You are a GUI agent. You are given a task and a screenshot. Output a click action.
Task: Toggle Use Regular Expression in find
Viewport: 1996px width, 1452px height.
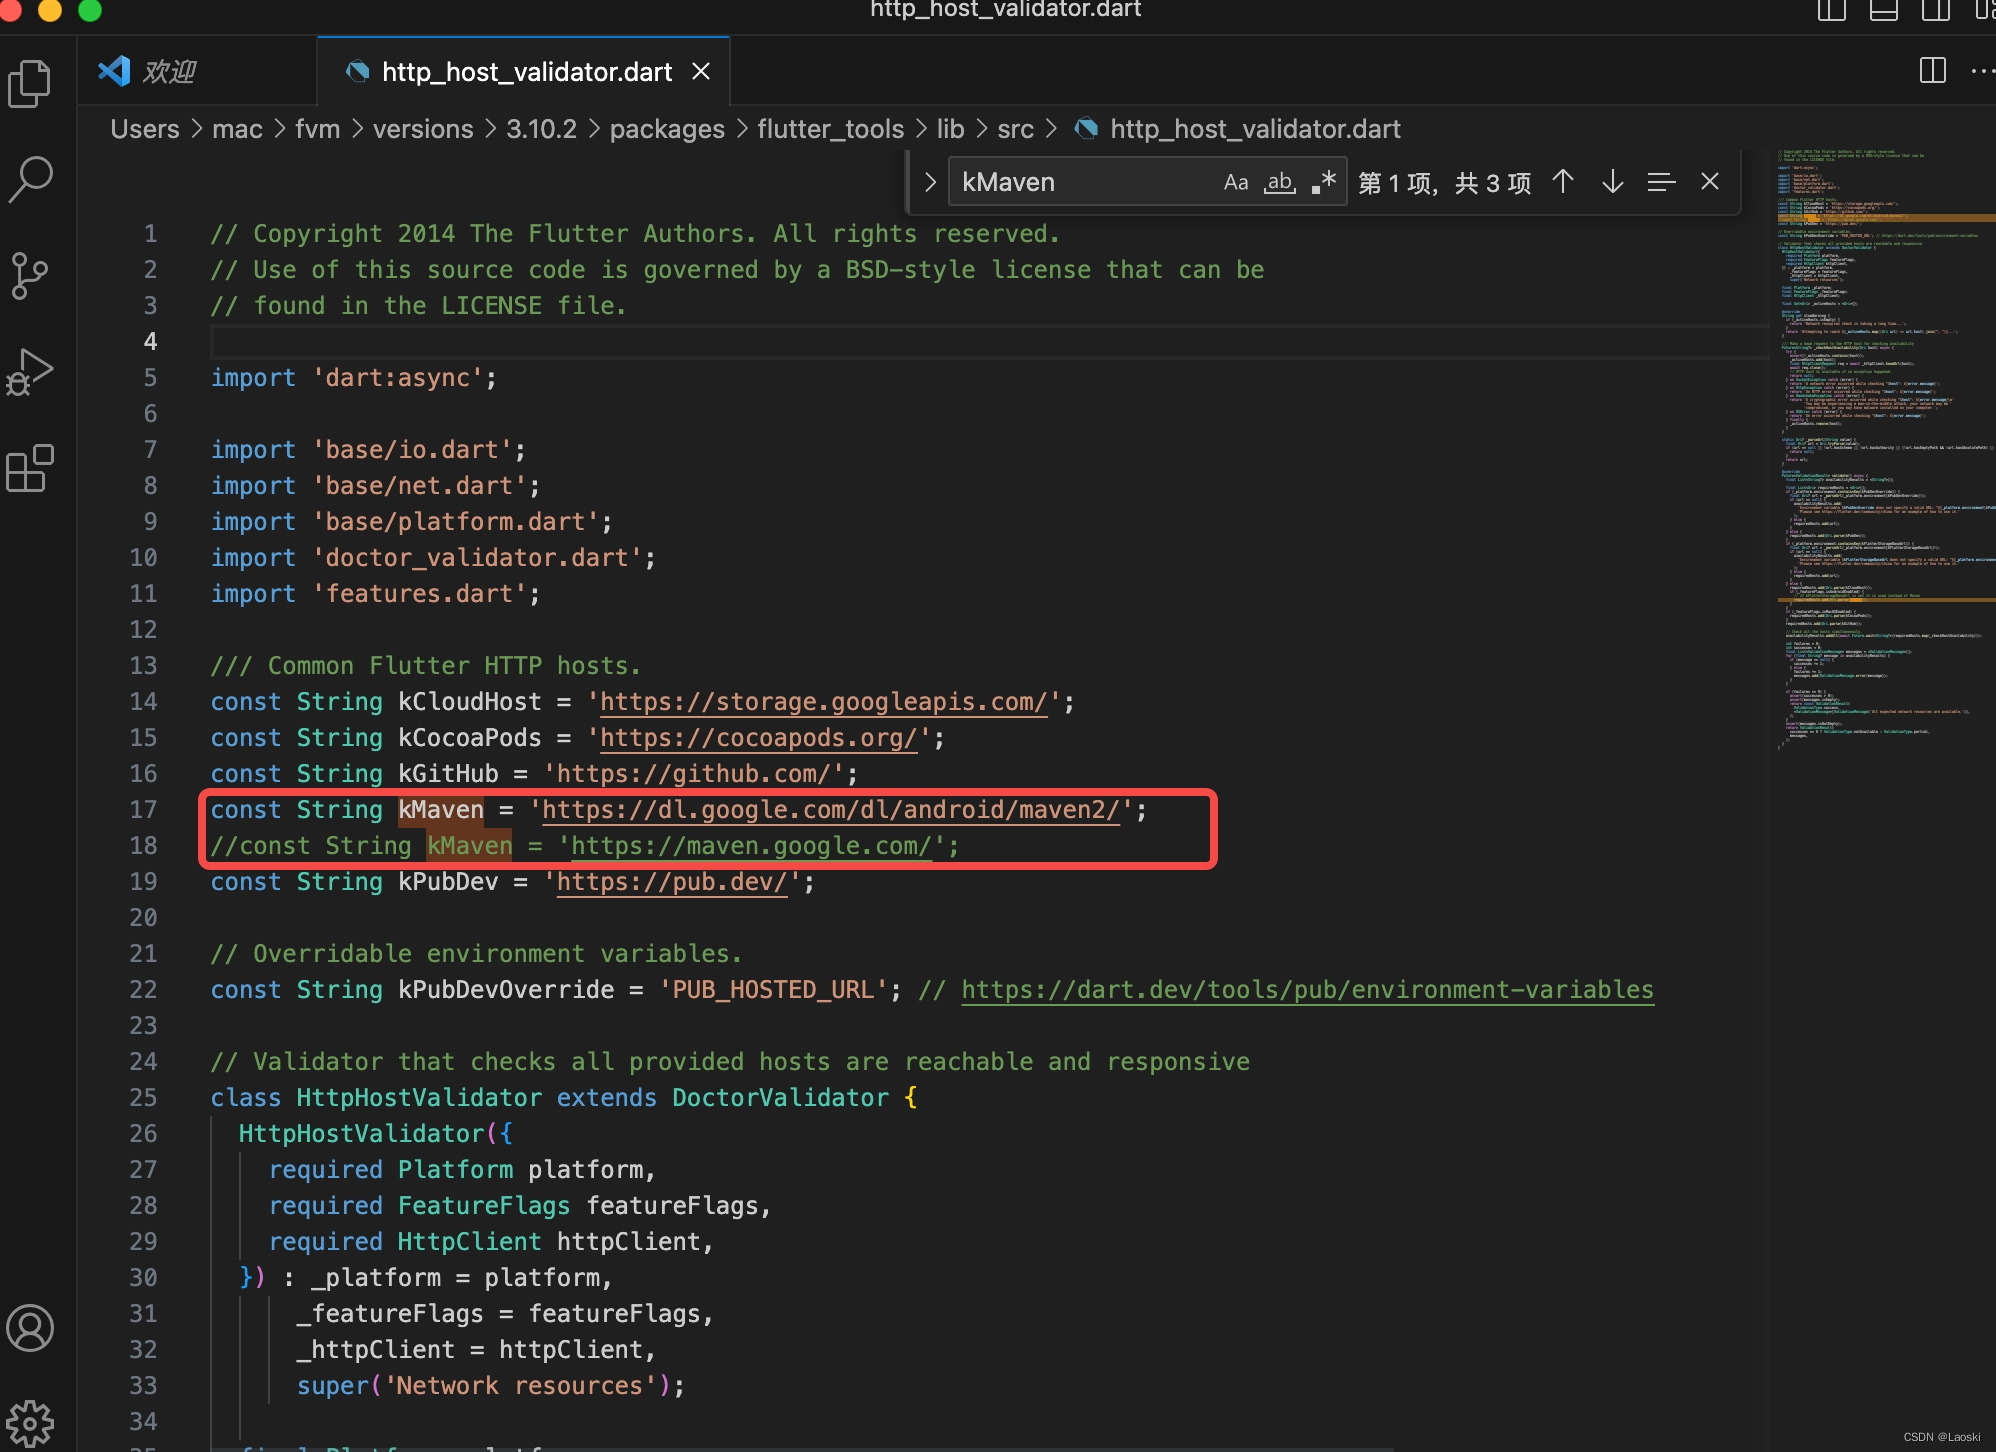point(1324,182)
